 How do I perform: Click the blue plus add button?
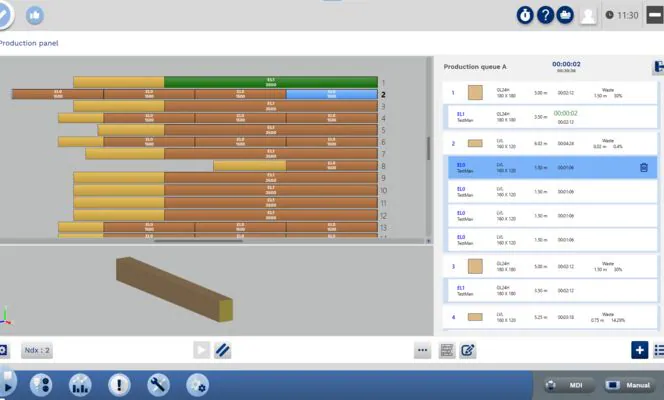pos(639,350)
